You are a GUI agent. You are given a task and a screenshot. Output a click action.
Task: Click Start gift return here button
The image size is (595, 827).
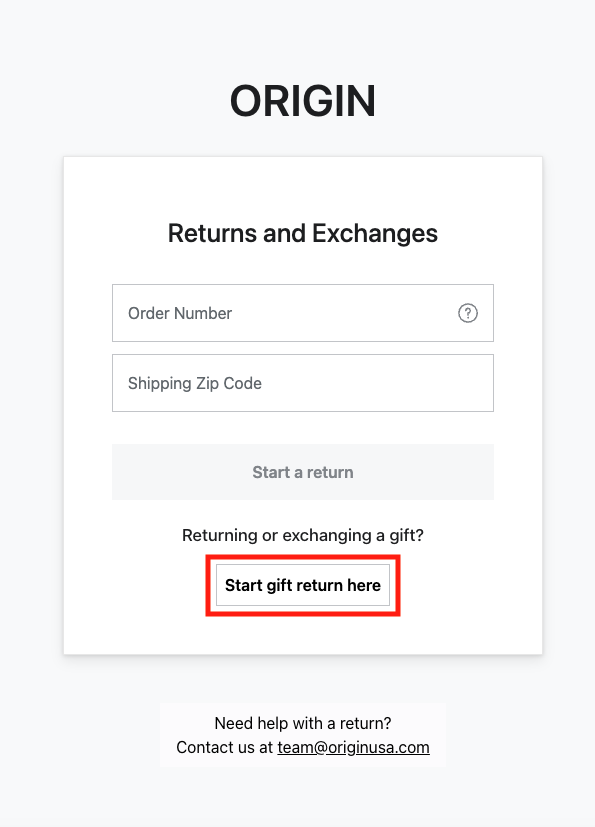coord(303,585)
